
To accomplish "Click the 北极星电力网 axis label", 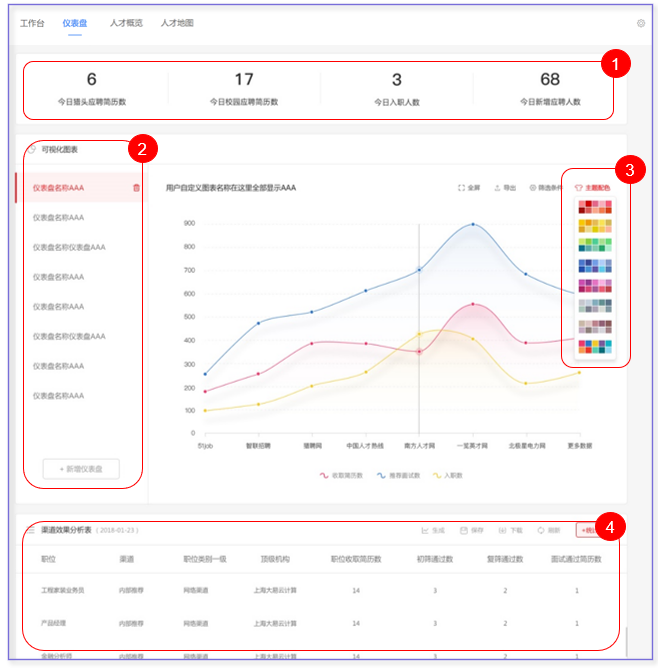I will [x=527, y=446].
